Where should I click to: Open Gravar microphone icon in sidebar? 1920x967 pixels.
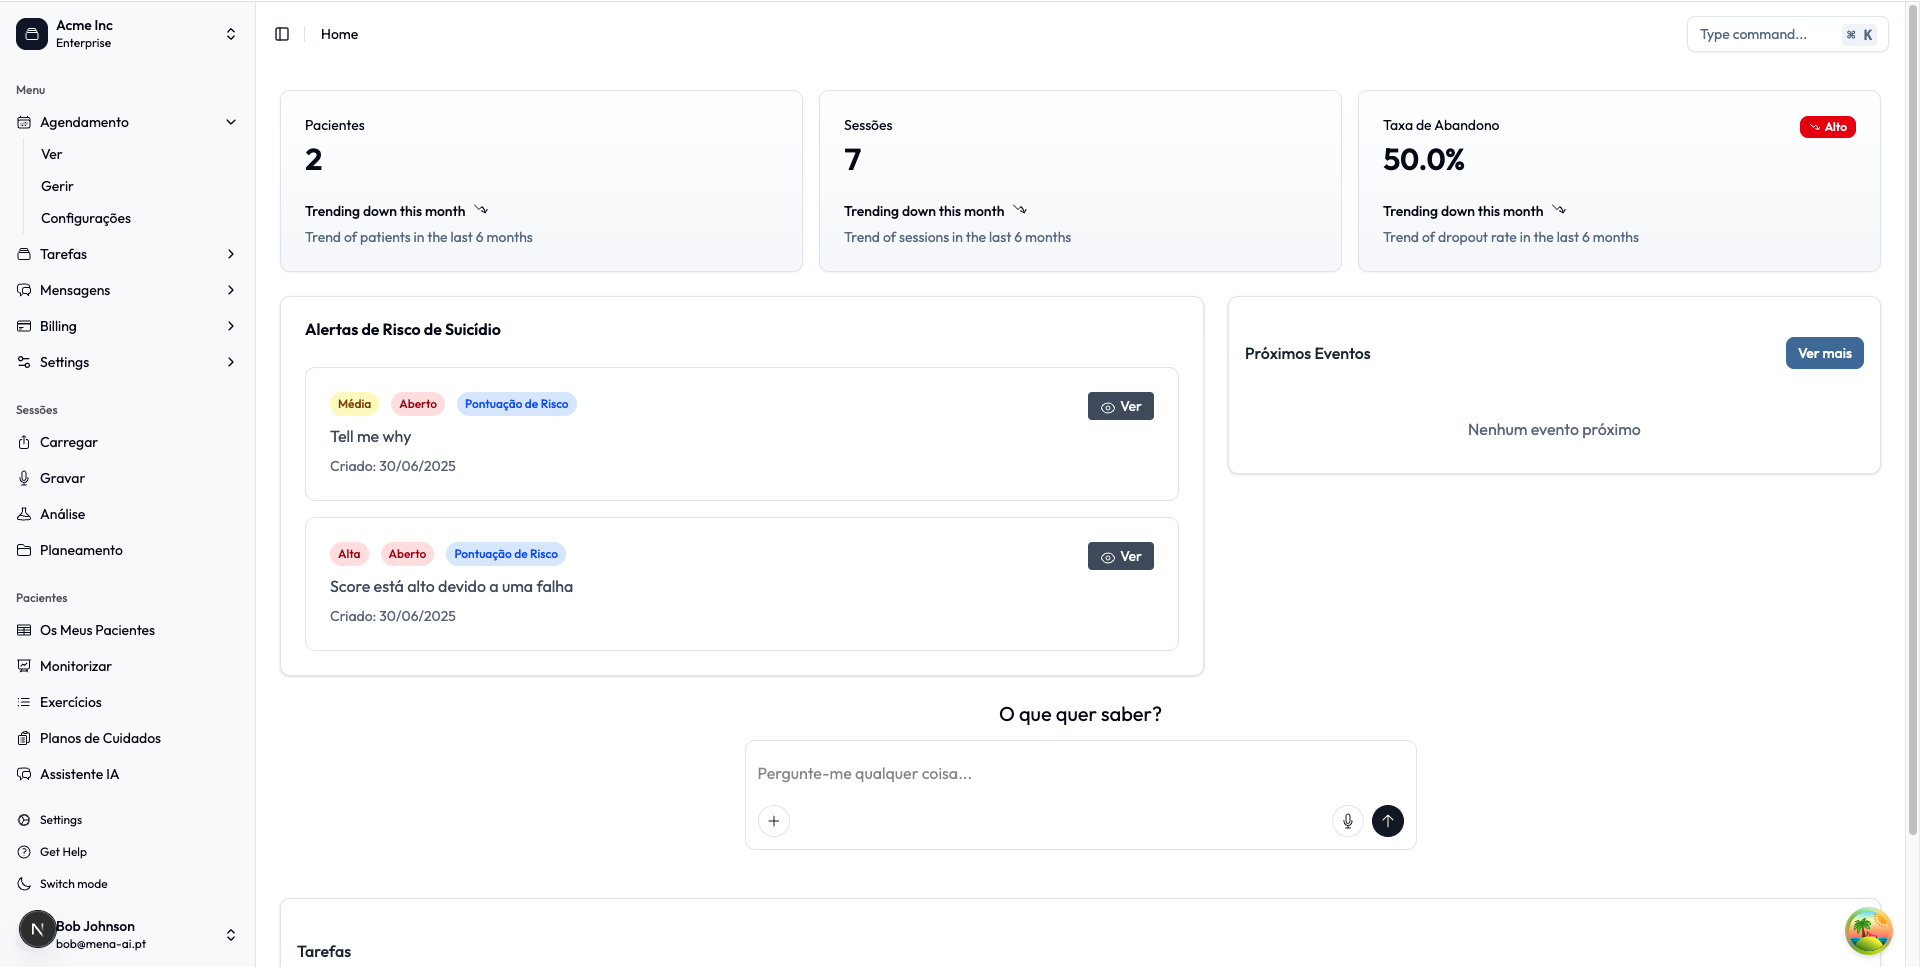[x=24, y=478]
